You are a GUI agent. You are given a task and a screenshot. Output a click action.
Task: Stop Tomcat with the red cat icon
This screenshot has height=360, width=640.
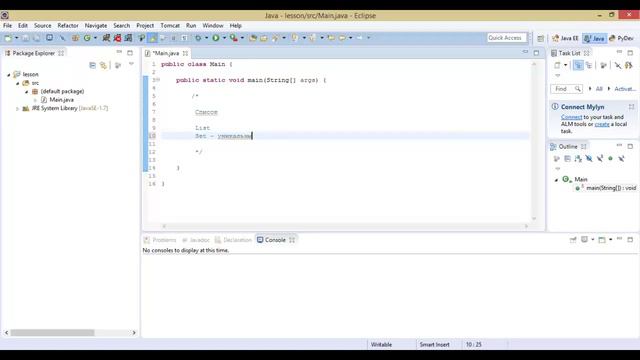(x=118, y=38)
